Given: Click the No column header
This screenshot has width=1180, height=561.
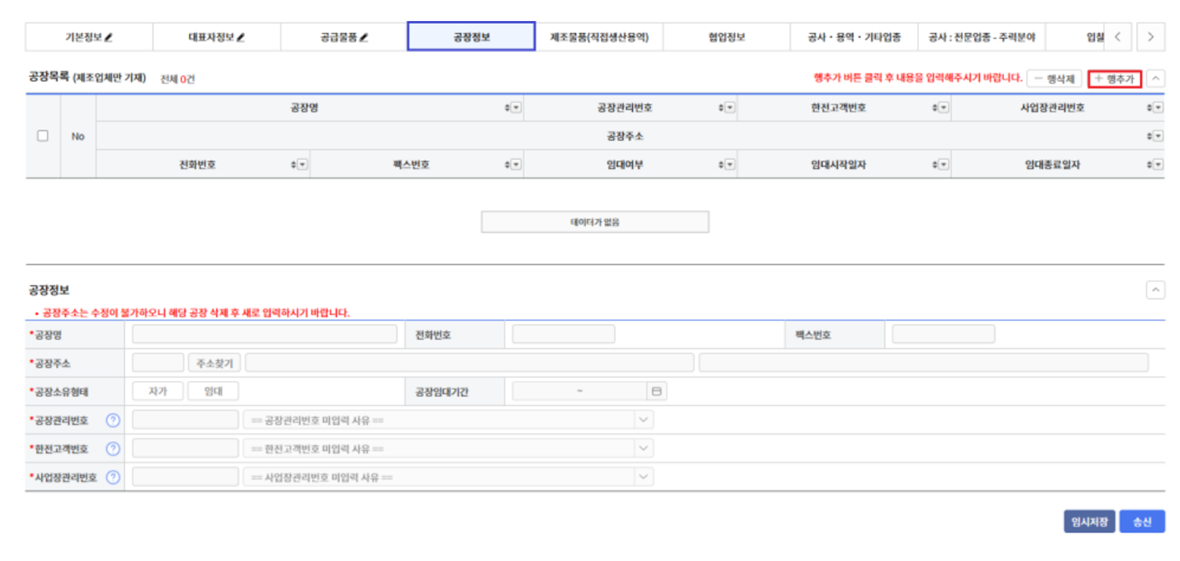Looking at the screenshot, I should (x=78, y=136).
